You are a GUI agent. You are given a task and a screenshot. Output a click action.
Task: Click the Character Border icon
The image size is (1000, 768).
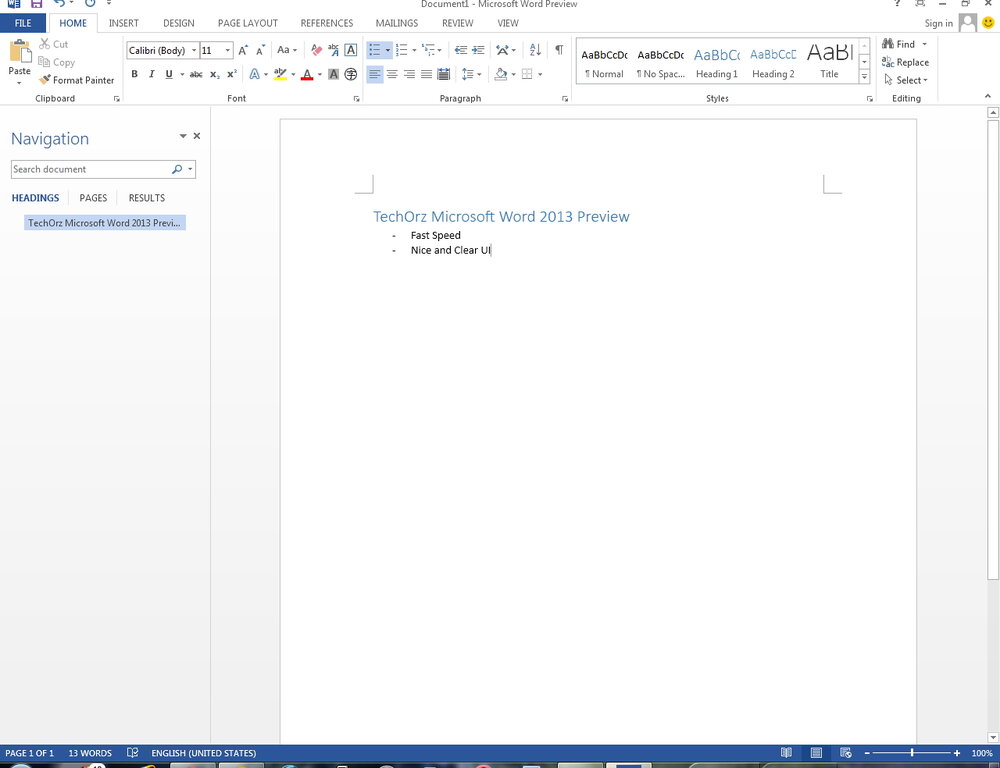click(351, 50)
